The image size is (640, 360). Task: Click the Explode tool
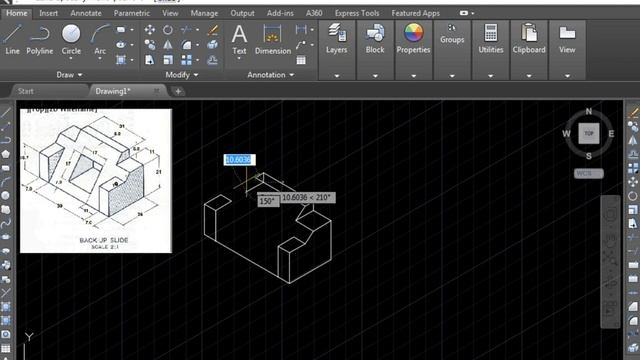click(x=213, y=45)
